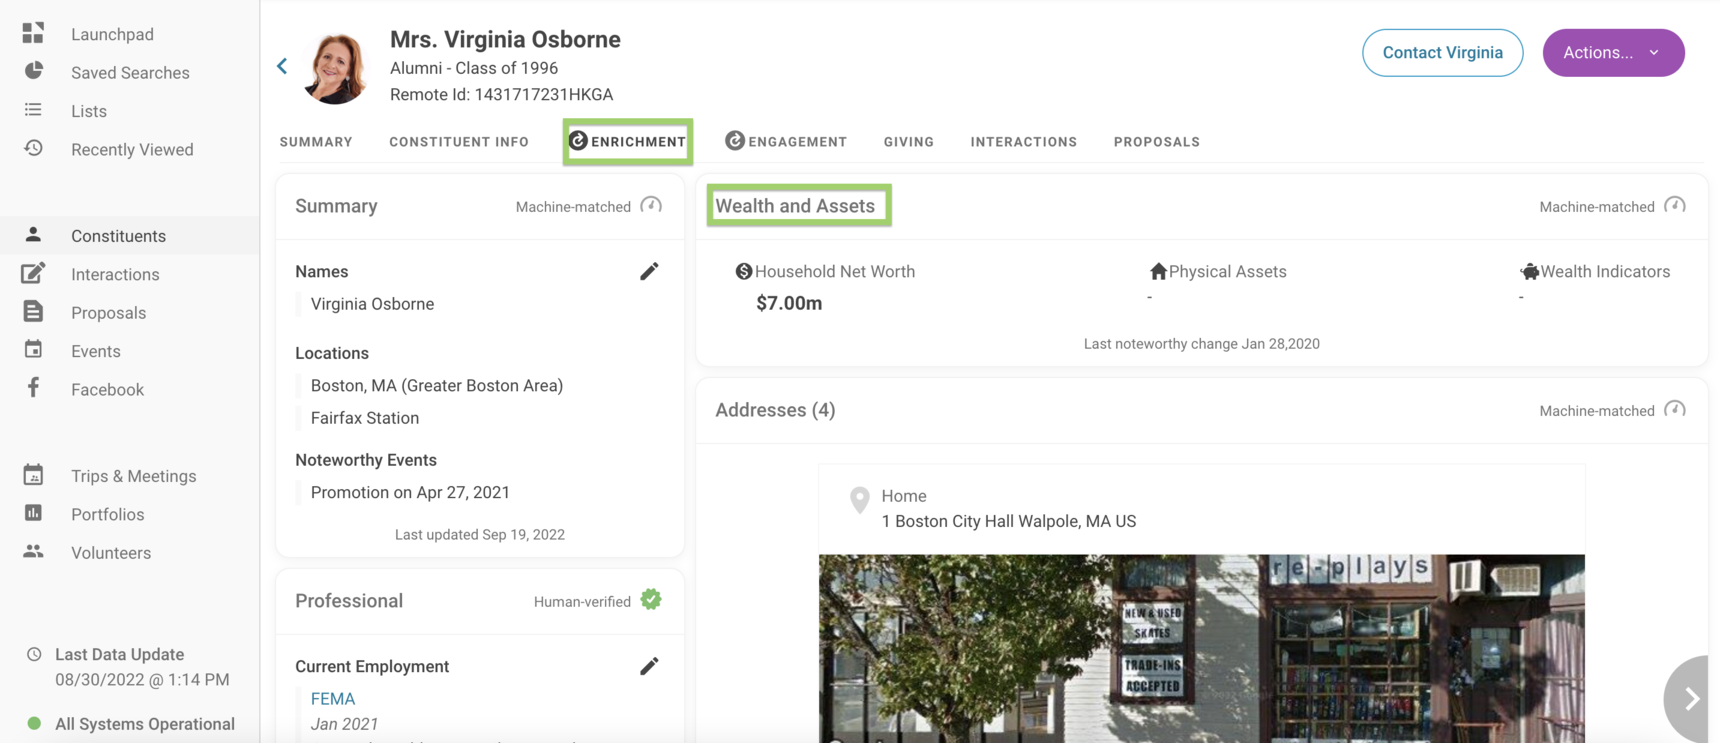Screen dimensions: 1720x743
Task: Click the Launchpad grid icon
Action: [x=33, y=33]
